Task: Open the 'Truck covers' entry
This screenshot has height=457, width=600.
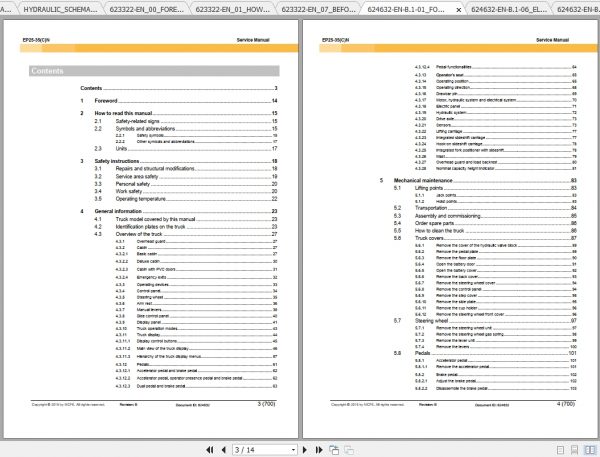Action: click(x=429, y=238)
